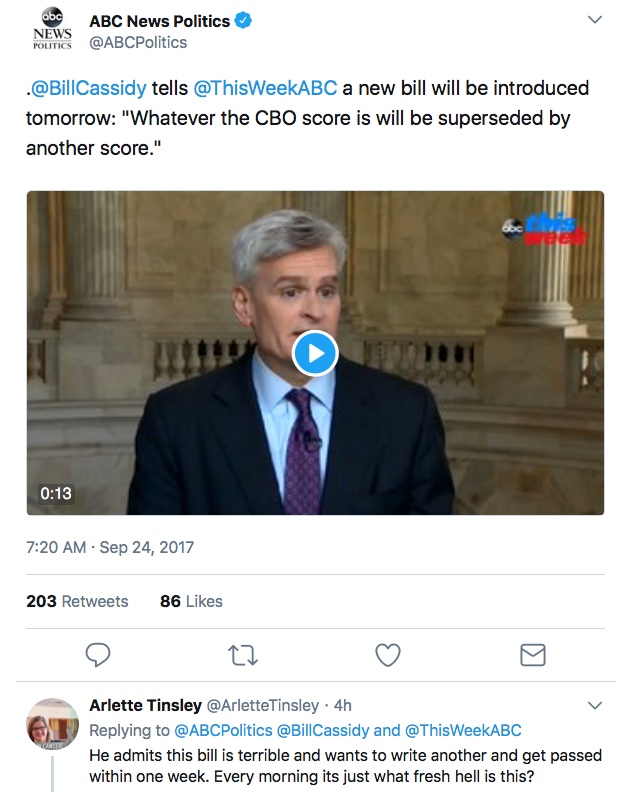Play the Bill Cassidy video
Image resolution: width=630 pixels, height=792 pixels.
[x=315, y=353]
